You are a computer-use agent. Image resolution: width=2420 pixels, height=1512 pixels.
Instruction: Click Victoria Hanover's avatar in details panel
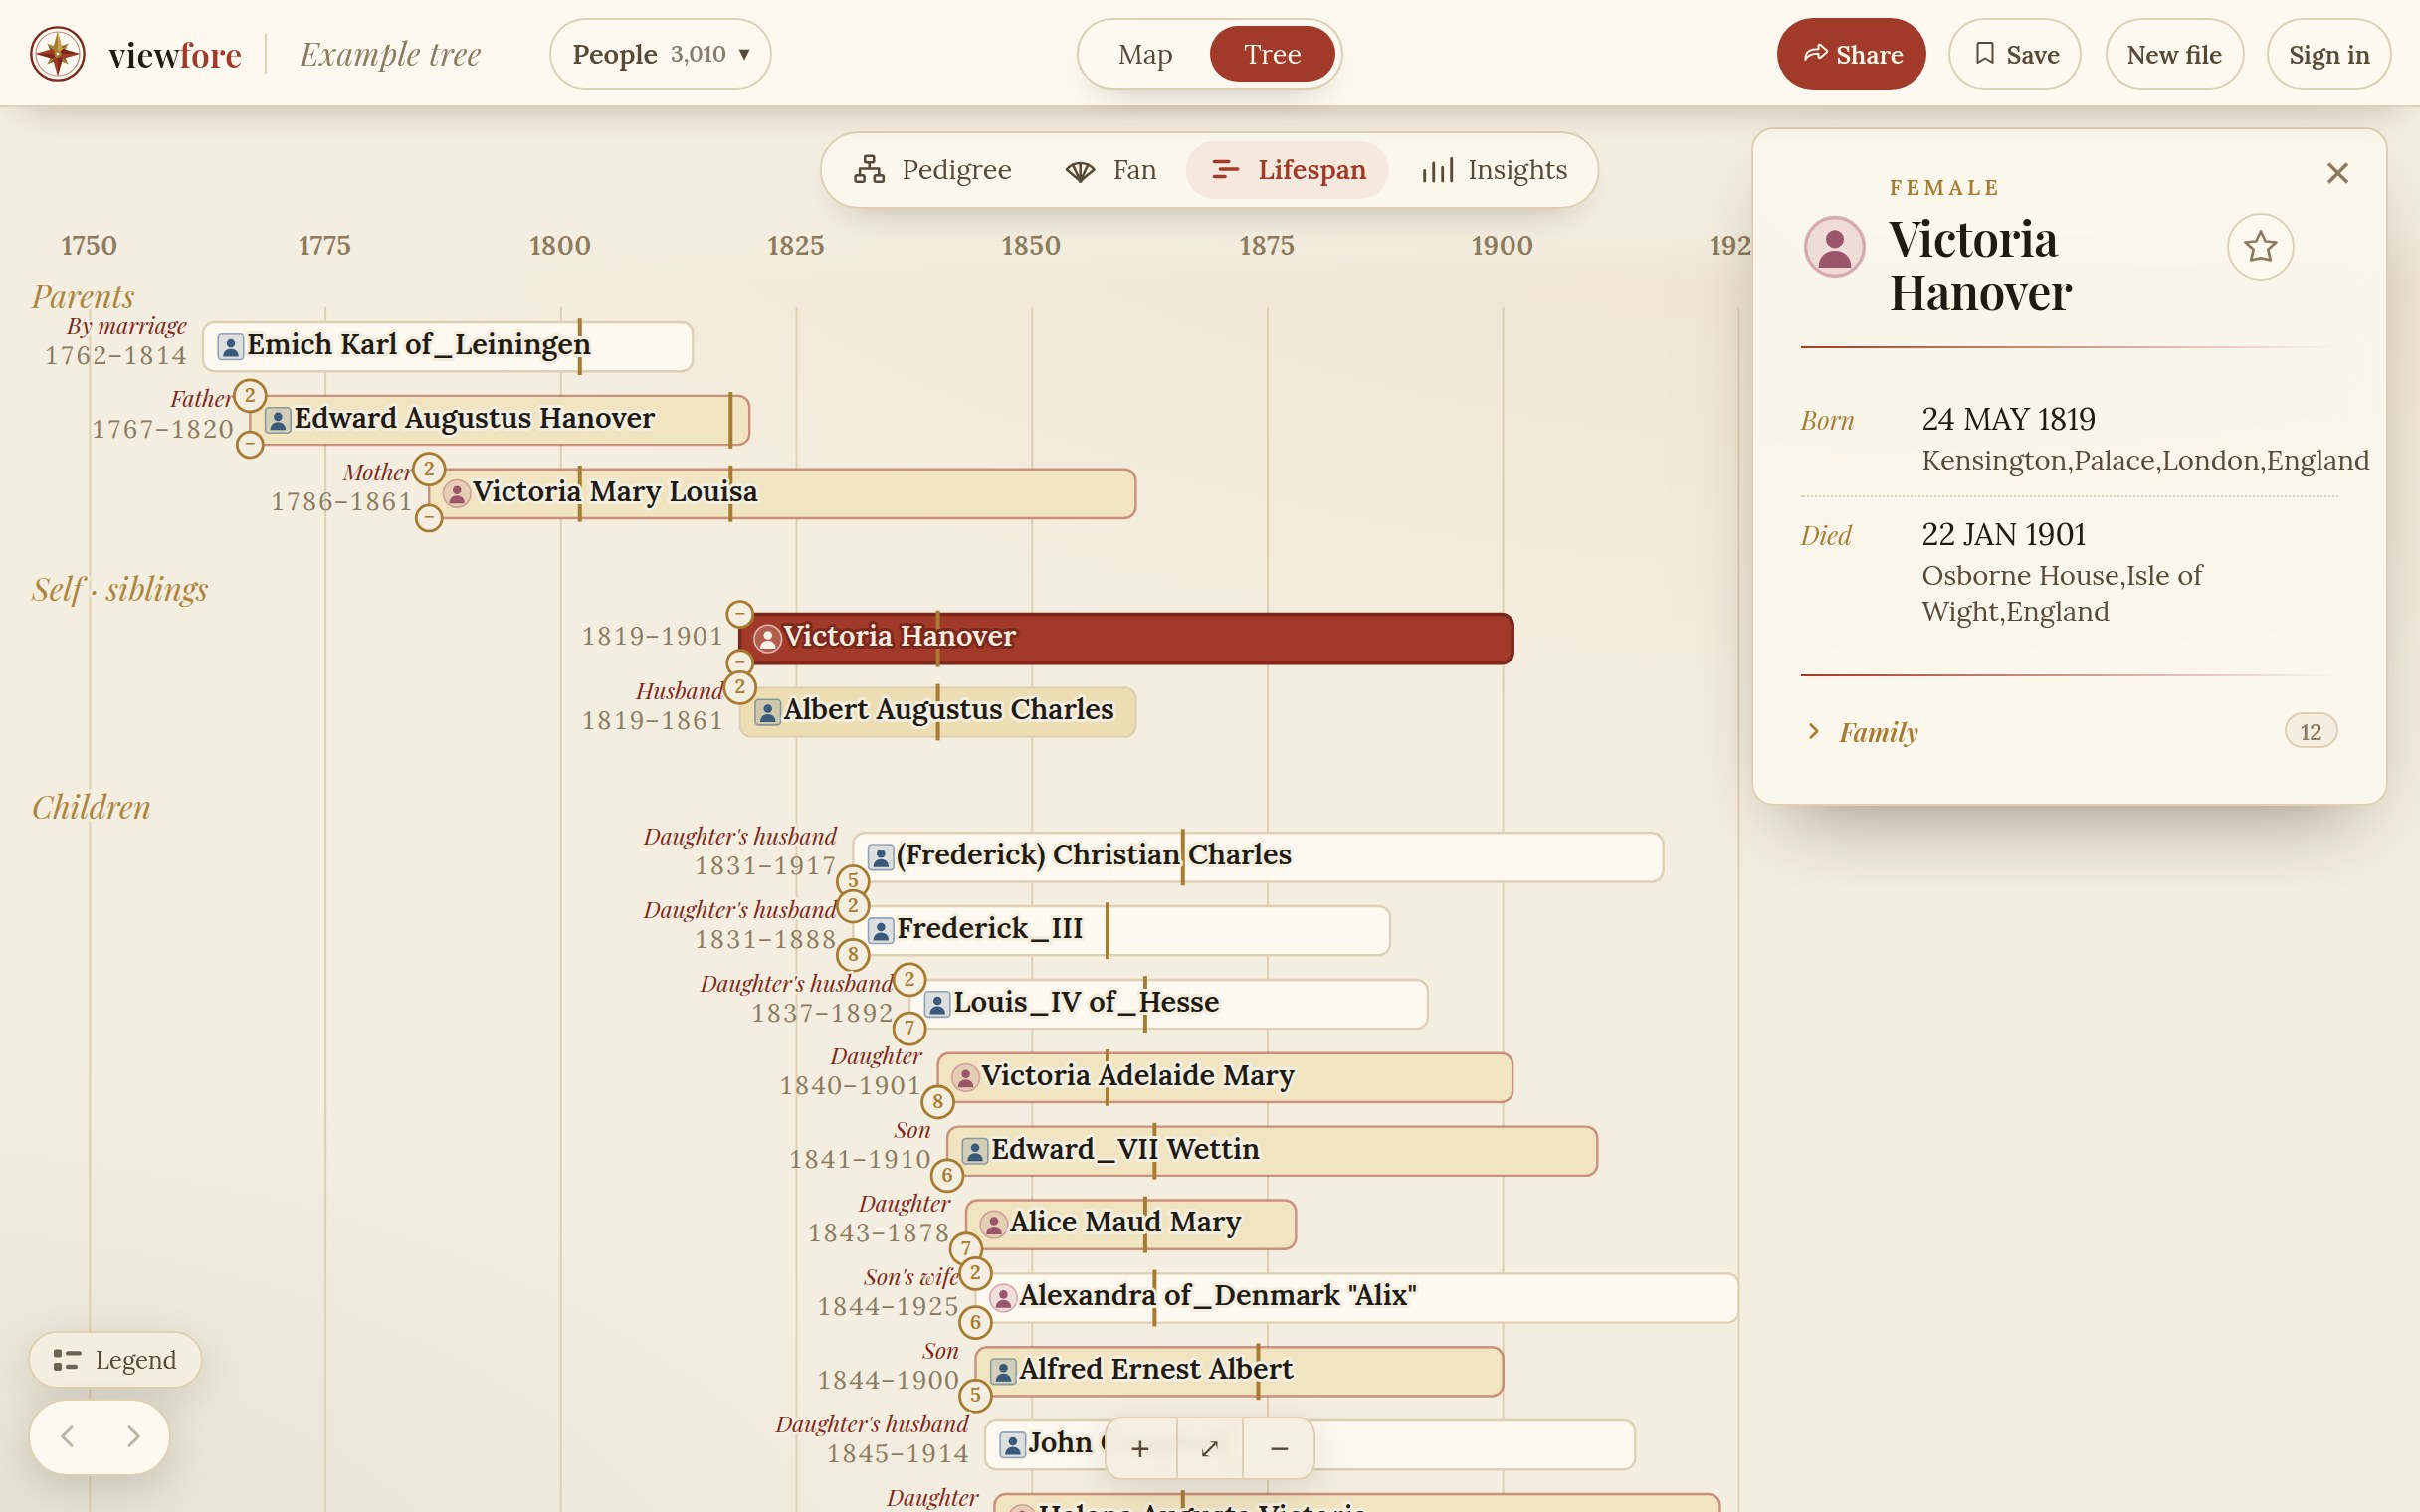[1834, 247]
